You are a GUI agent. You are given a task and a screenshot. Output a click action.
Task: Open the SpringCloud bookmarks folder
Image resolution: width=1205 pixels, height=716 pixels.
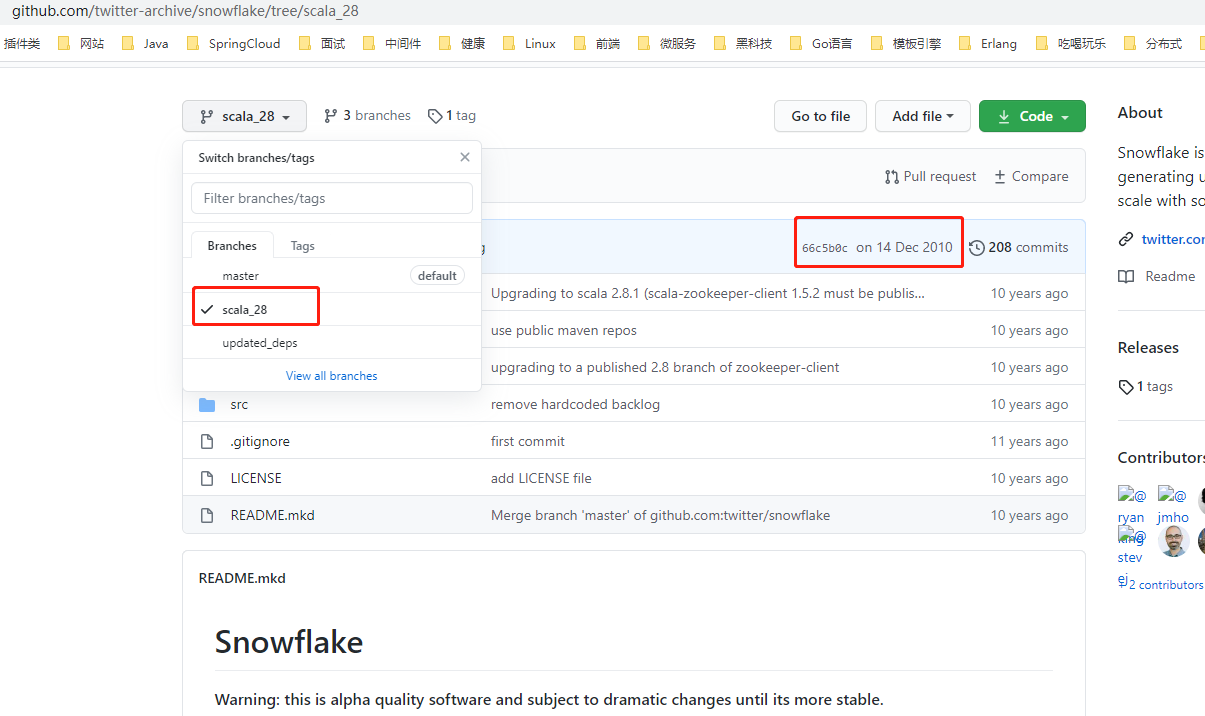pos(233,43)
